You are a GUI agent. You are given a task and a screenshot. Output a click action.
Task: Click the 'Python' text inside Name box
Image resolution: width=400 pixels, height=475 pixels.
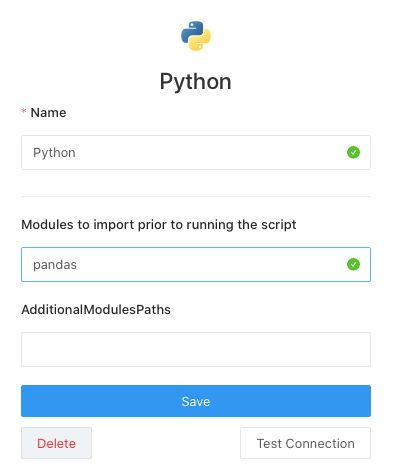[54, 153]
